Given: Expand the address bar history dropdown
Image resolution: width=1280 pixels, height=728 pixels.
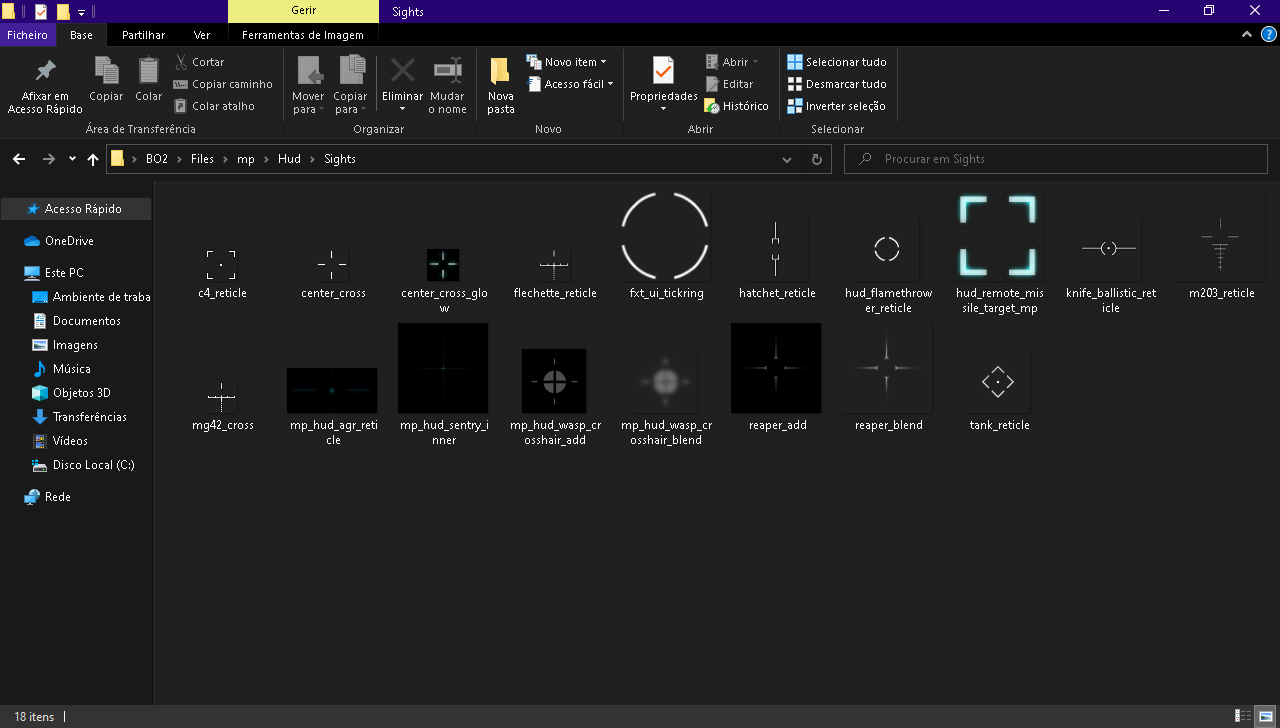Looking at the screenshot, I should click(789, 159).
